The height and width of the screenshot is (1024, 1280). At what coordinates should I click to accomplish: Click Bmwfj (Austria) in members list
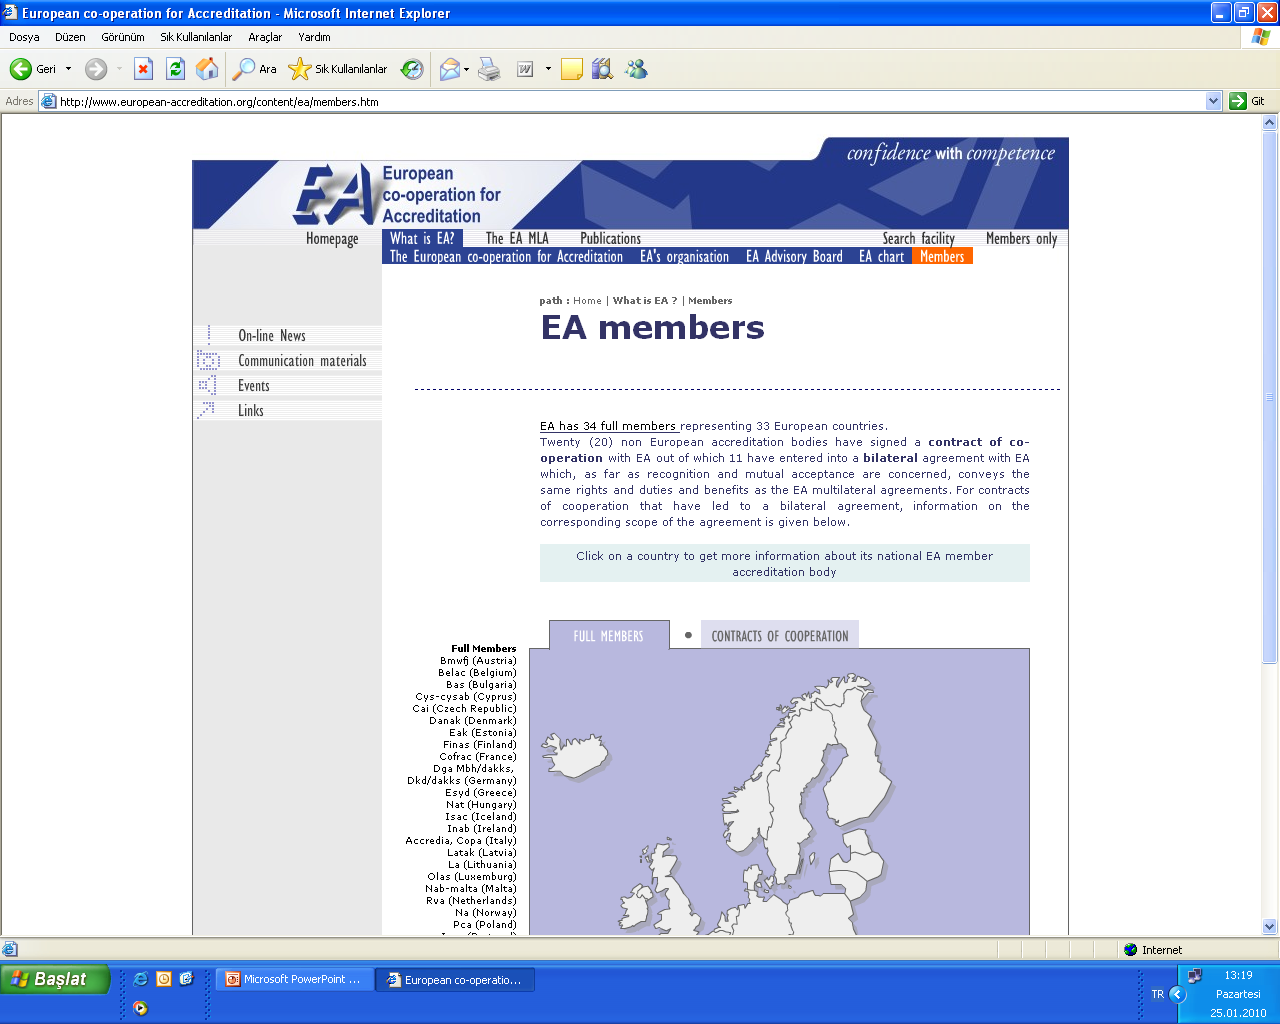[478, 661]
